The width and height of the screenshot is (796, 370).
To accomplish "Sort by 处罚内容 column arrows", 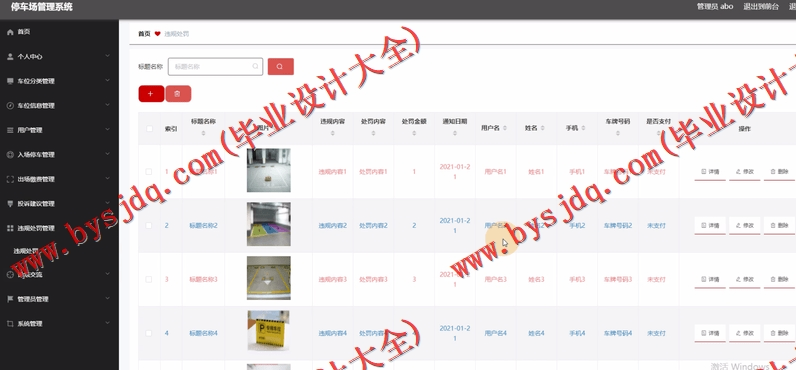I will point(373,133).
